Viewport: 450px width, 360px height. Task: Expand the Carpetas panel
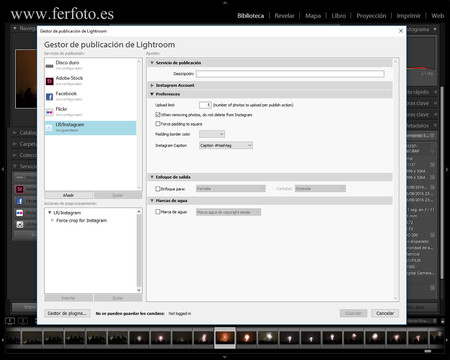pos(15,144)
